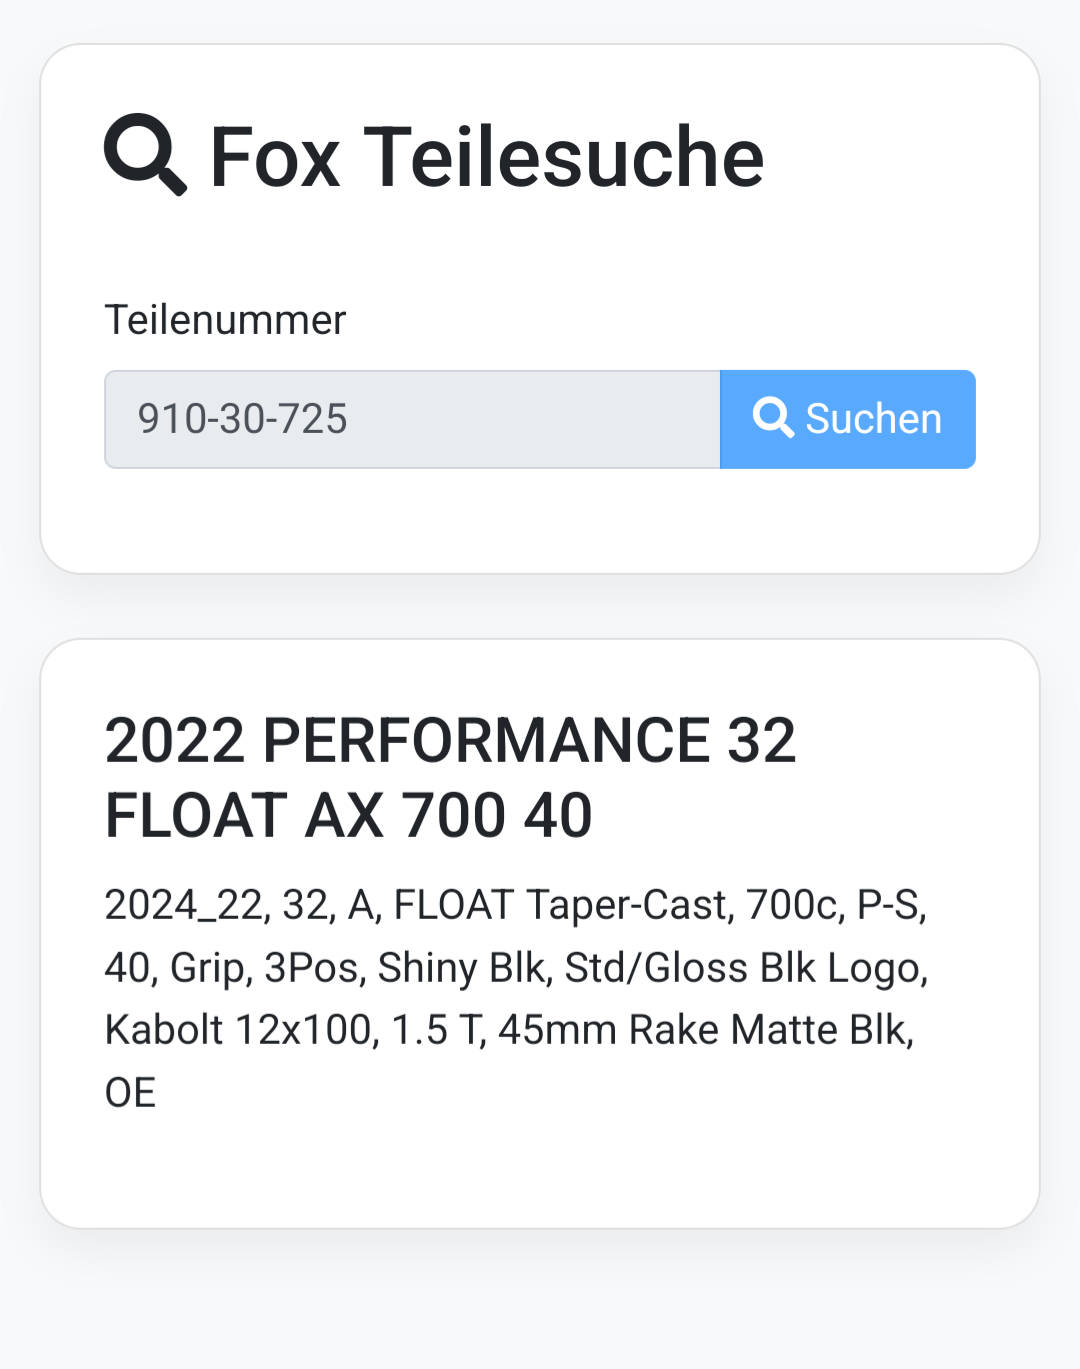The width and height of the screenshot is (1080, 1369).
Task: Select the 2022 PERFORMANCE 32 result title line
Action: (450, 740)
